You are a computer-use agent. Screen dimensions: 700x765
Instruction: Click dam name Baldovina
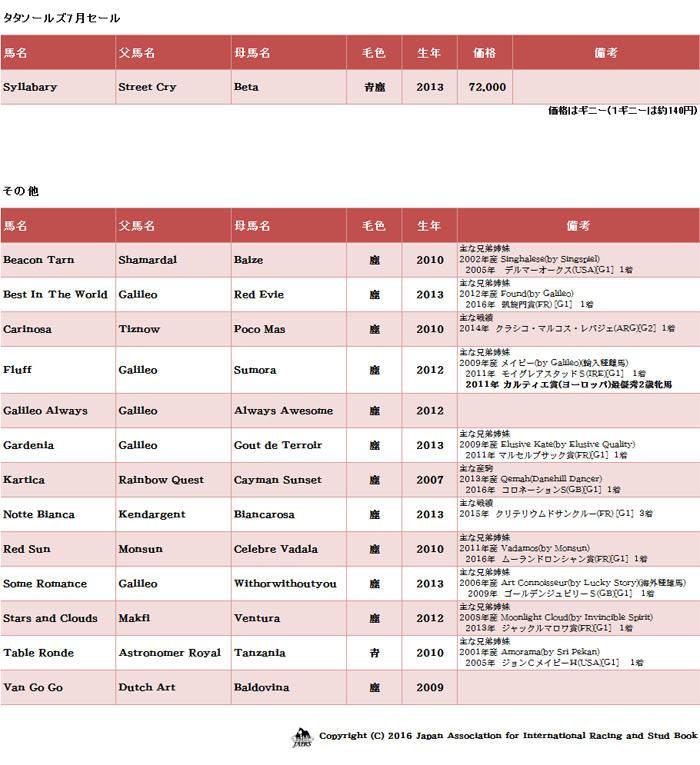click(261, 687)
